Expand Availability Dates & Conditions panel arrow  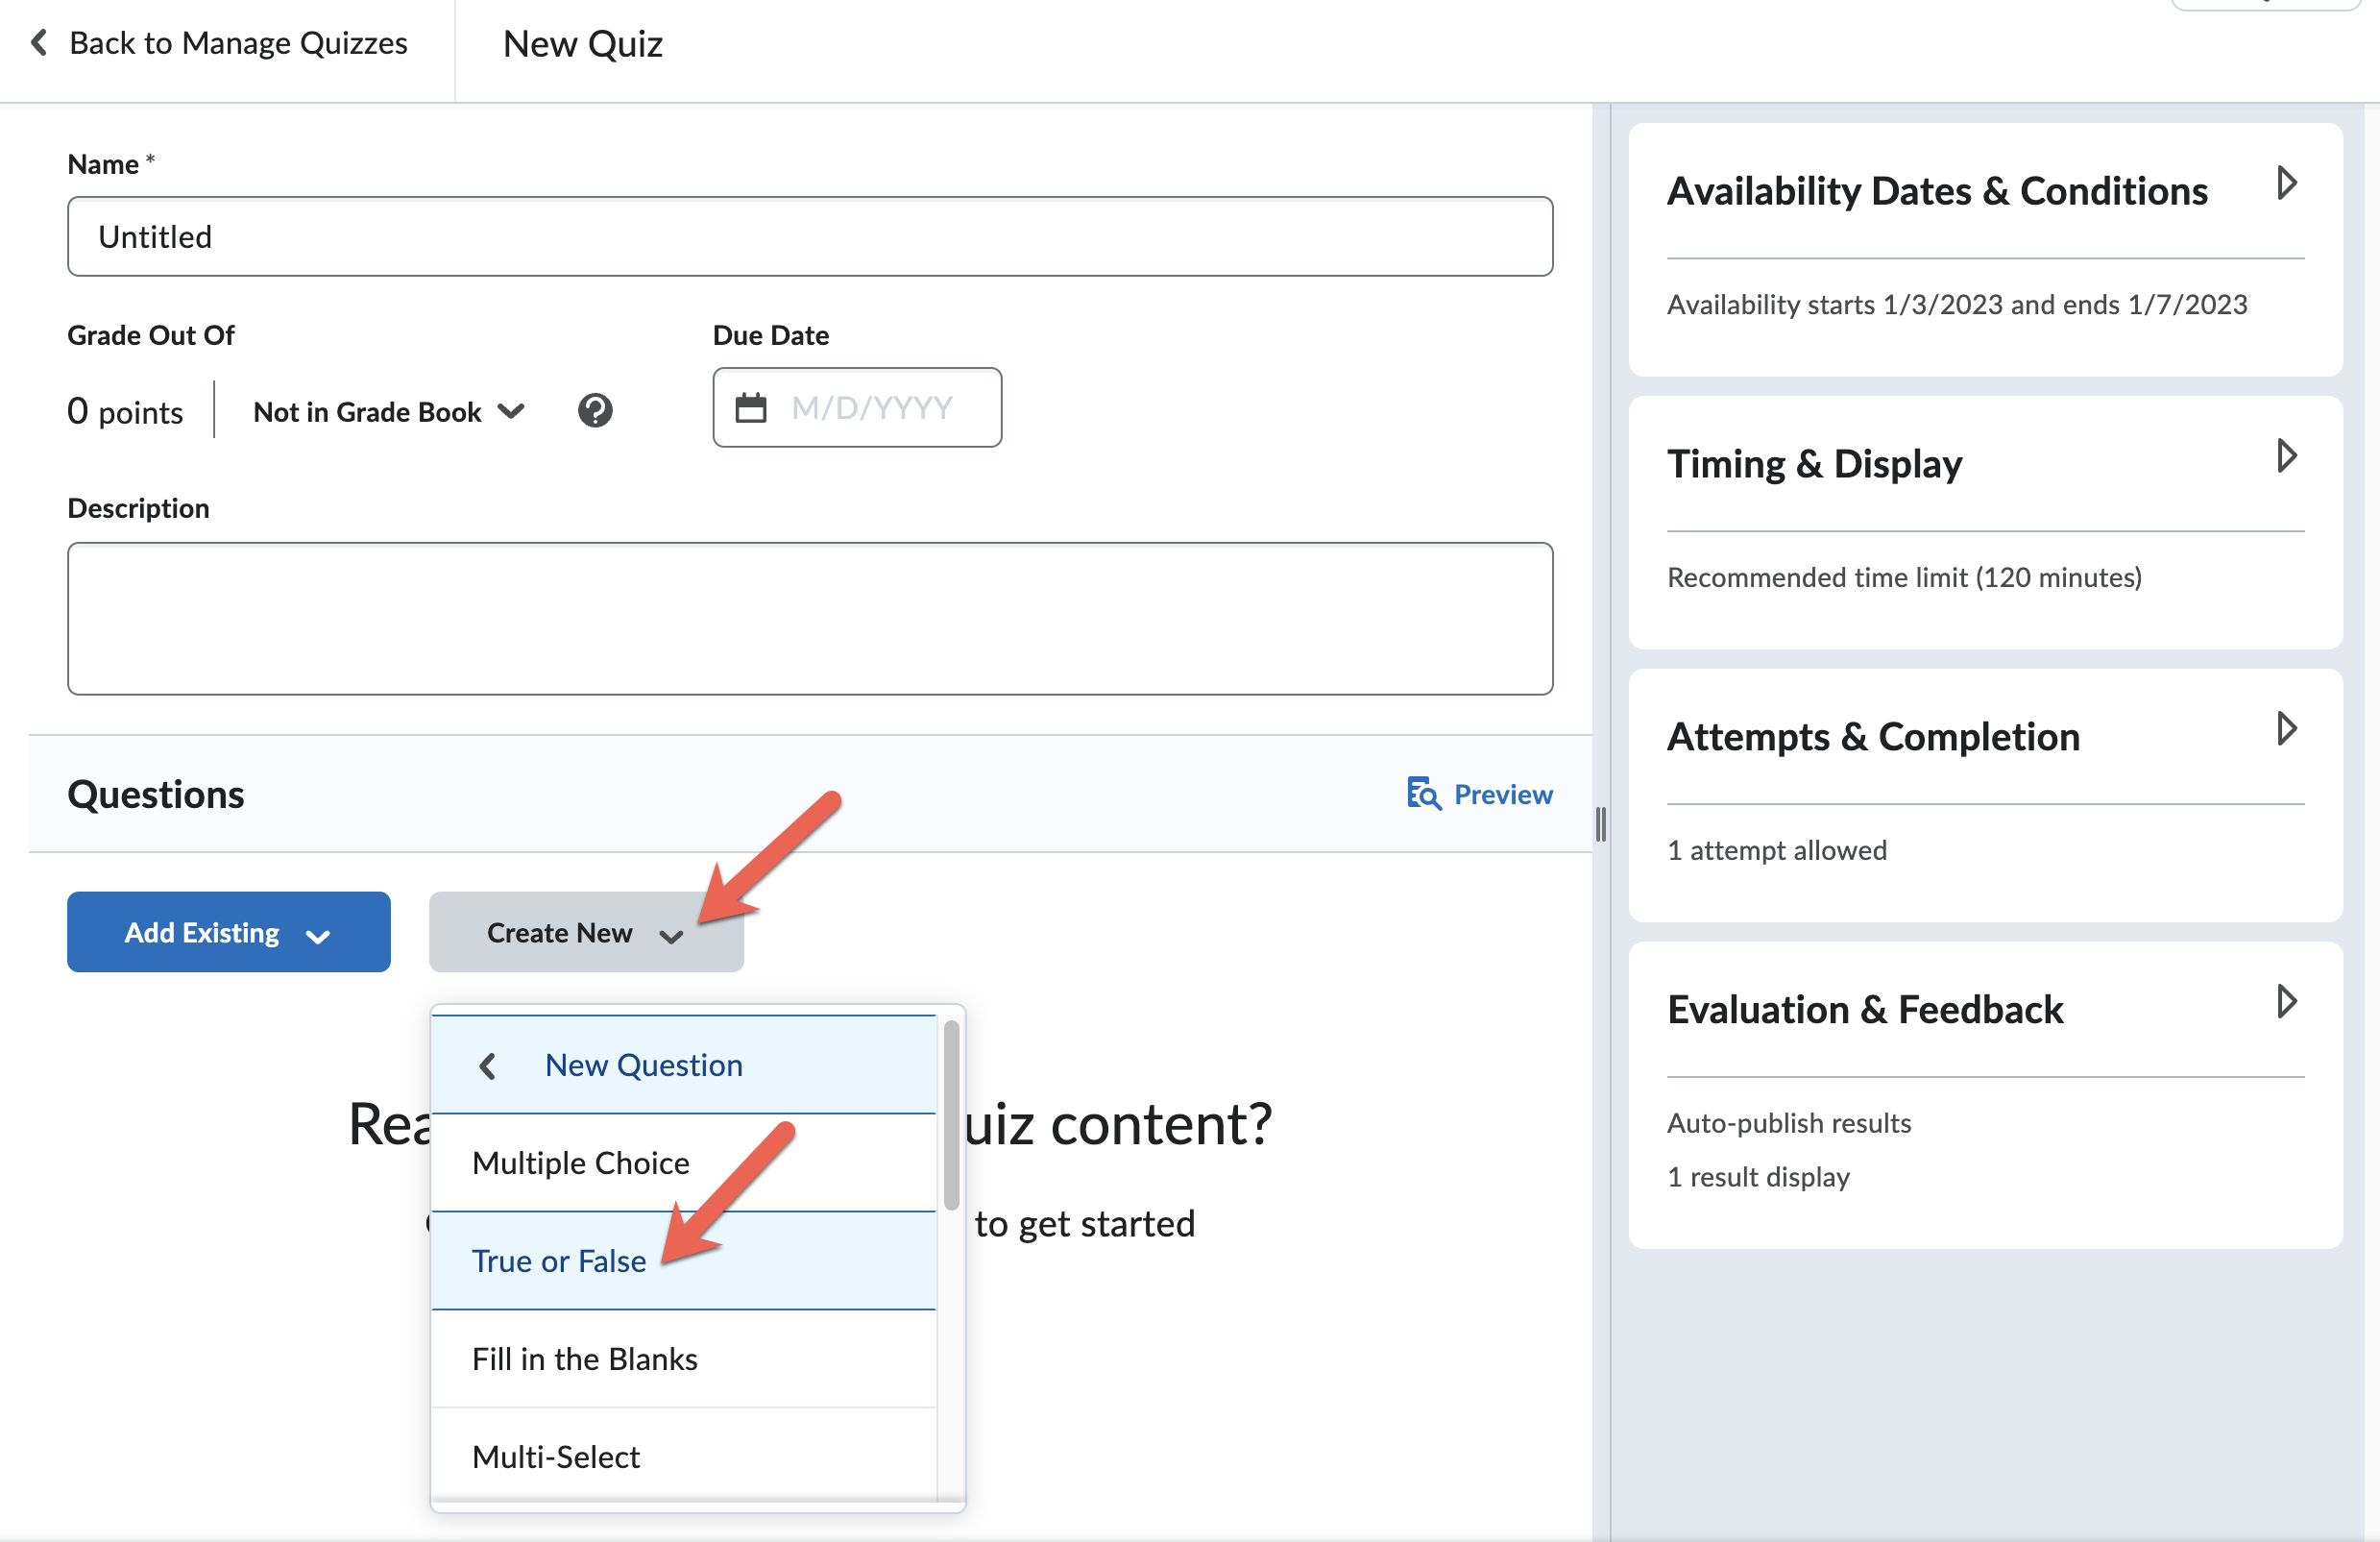click(2289, 182)
